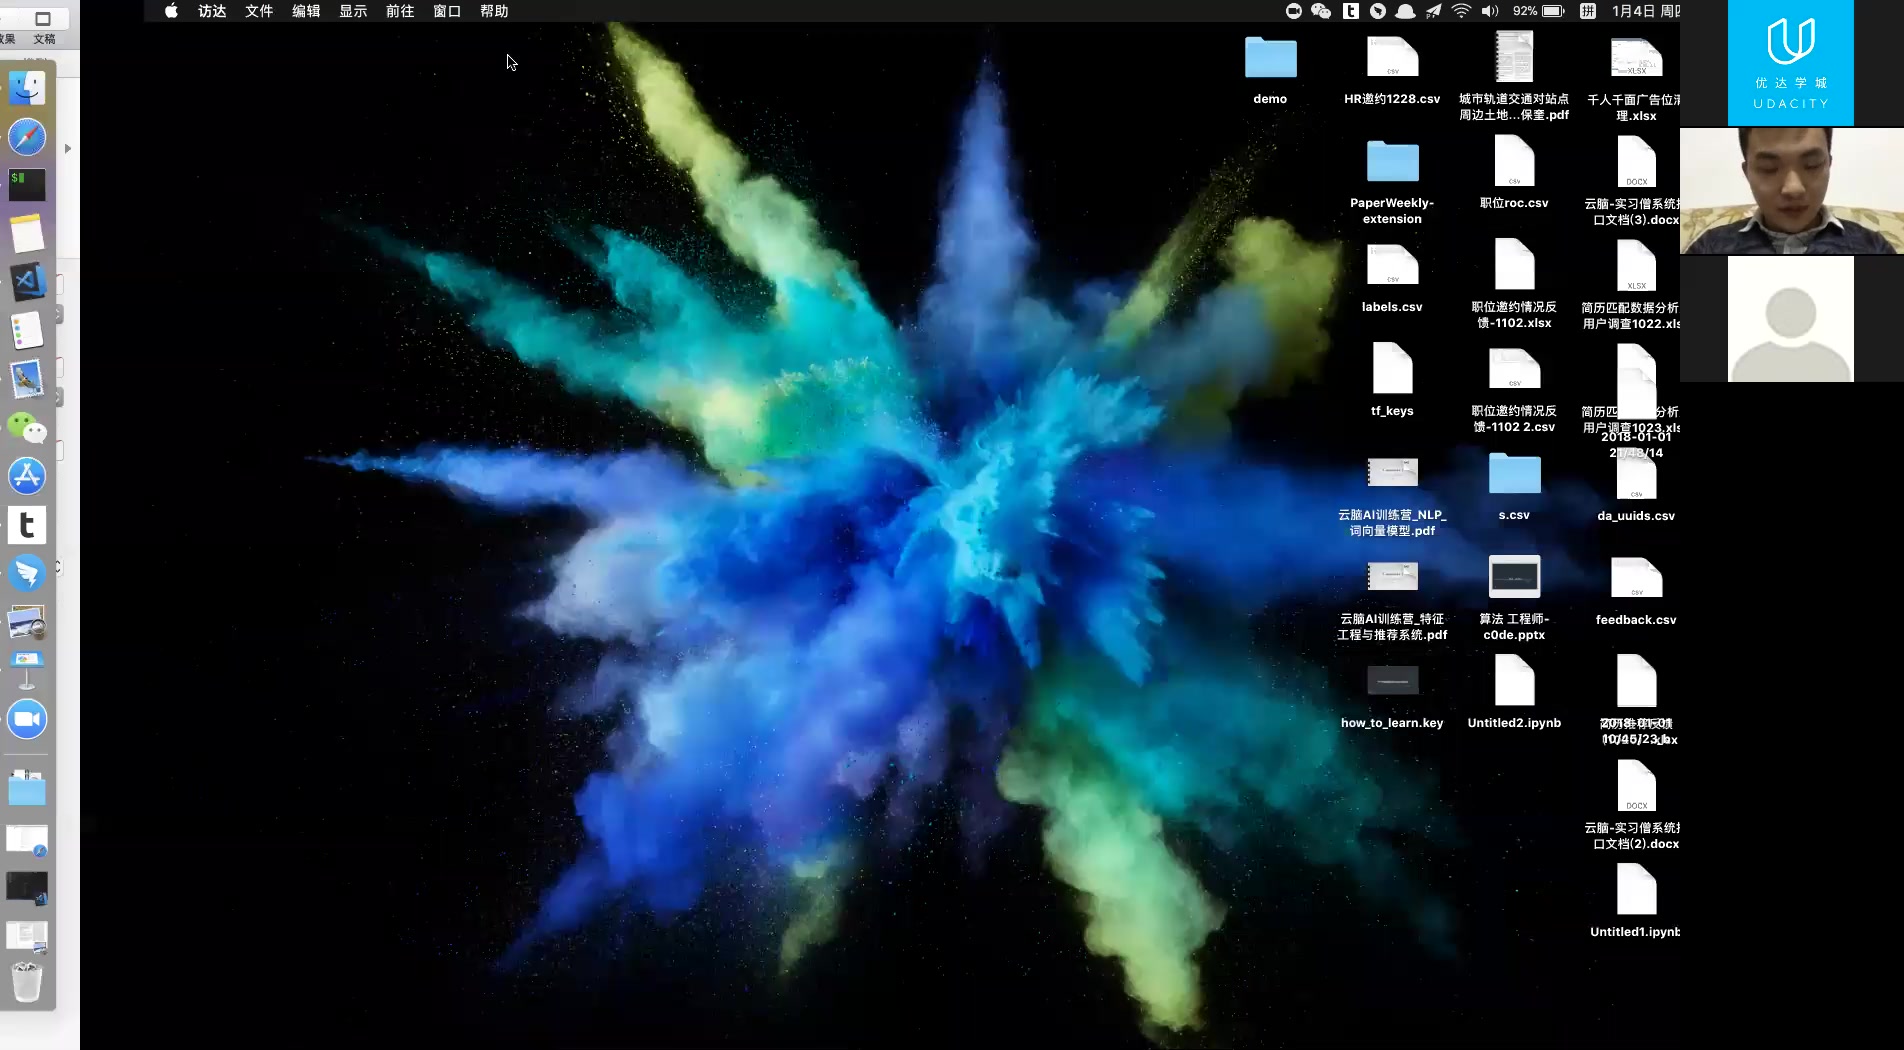Launch Safari from the Dock
1904x1050 pixels.
click(27, 137)
